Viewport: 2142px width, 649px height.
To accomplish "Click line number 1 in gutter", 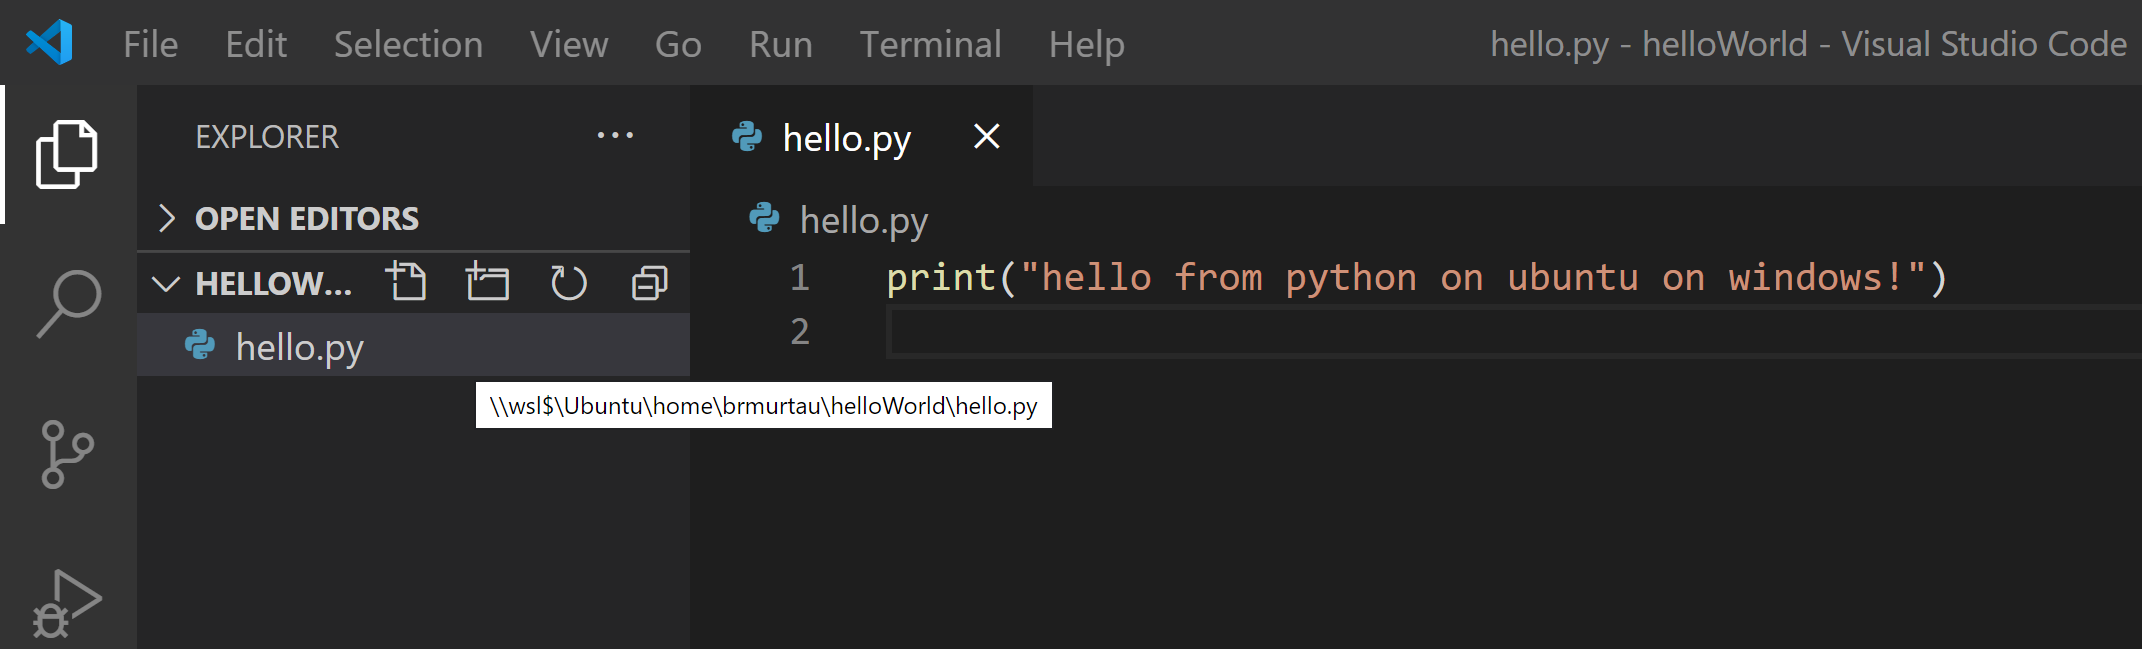I will pos(799,277).
